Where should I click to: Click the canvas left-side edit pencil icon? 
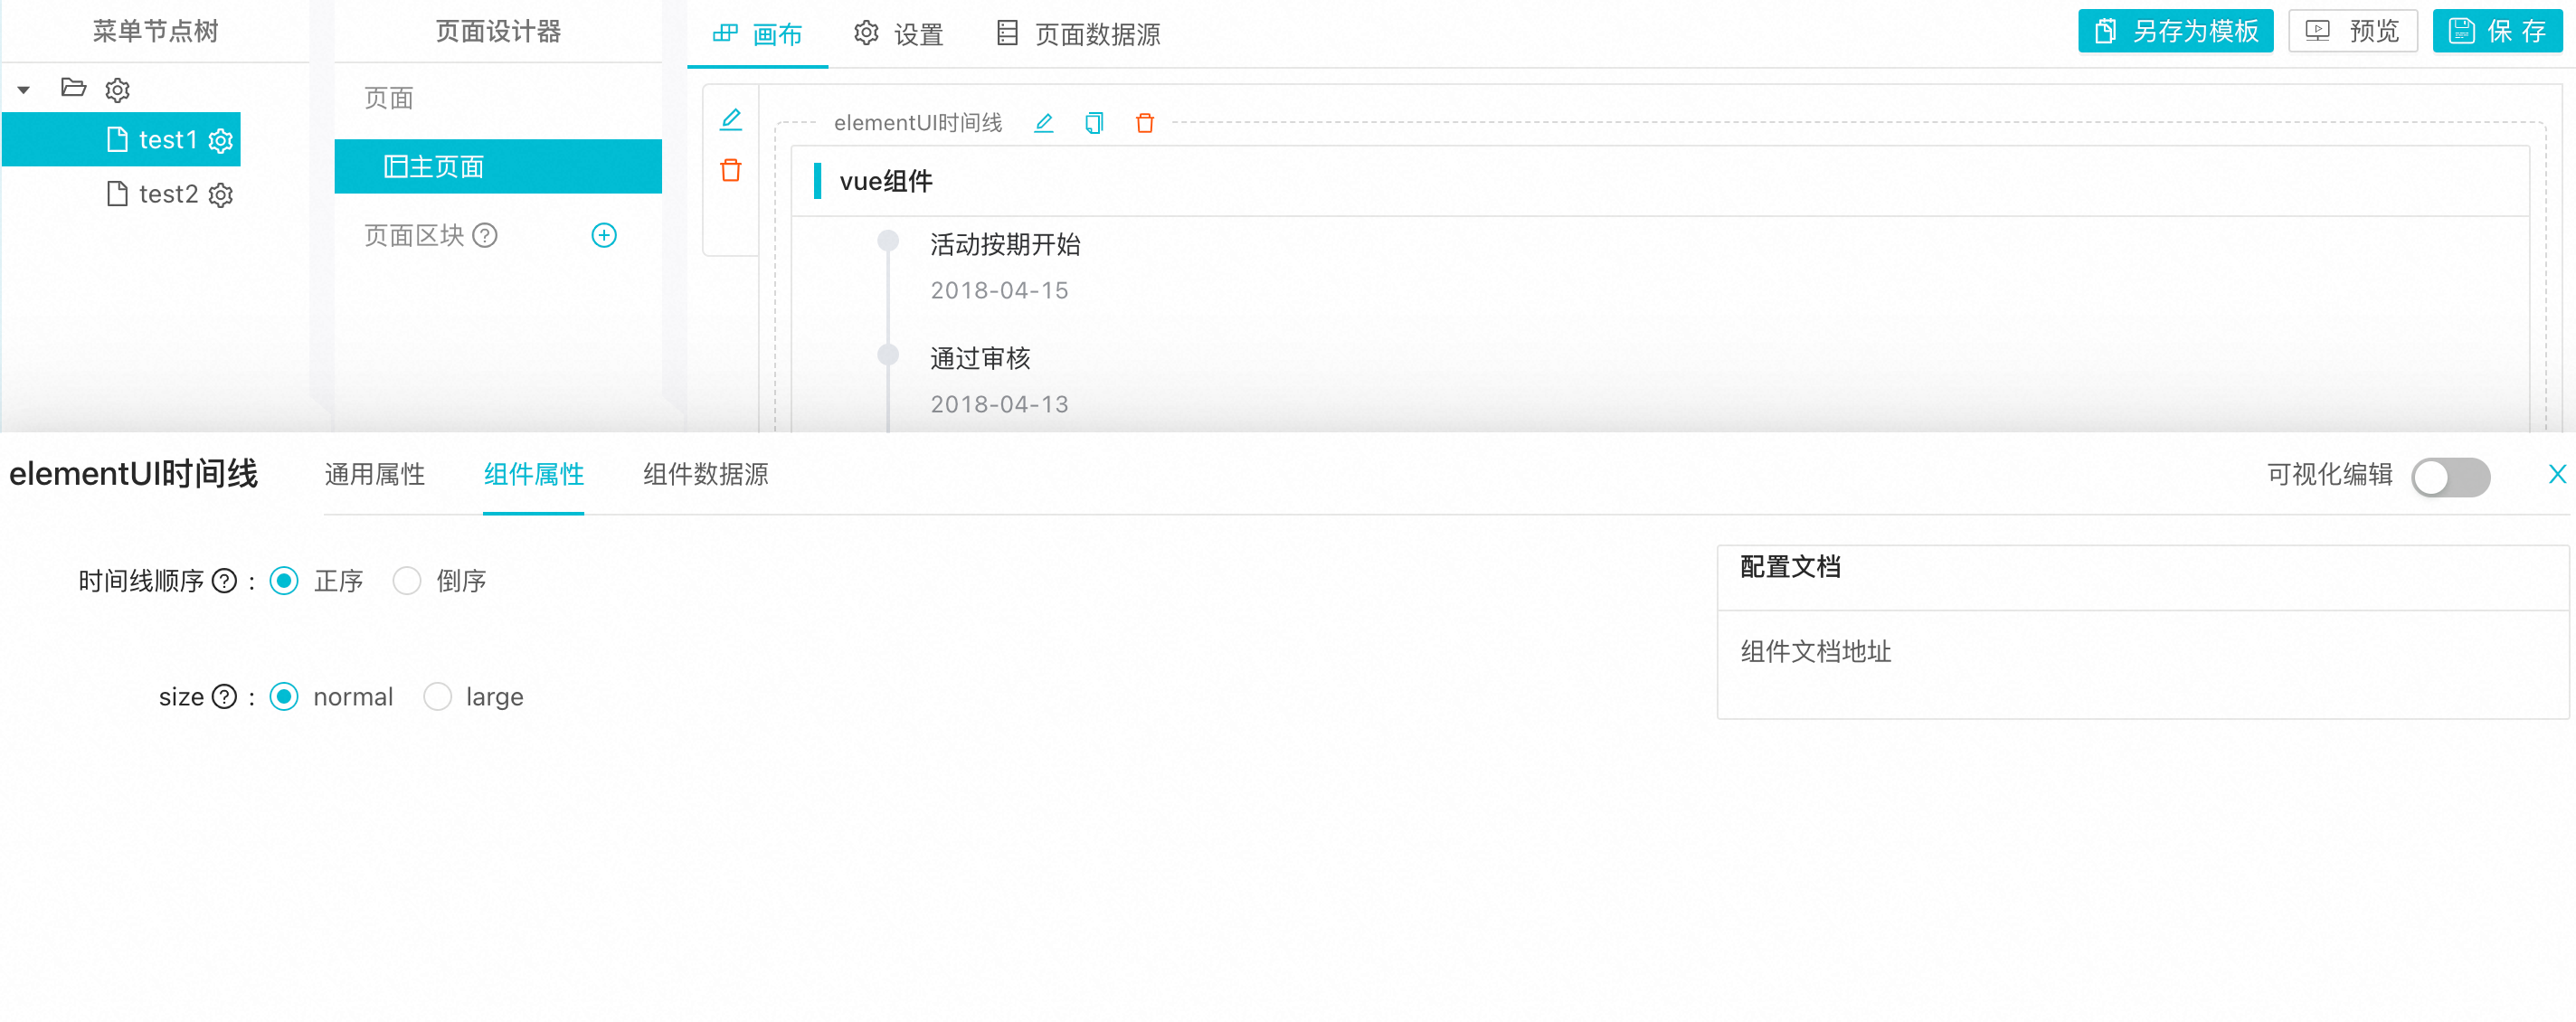pos(731,120)
